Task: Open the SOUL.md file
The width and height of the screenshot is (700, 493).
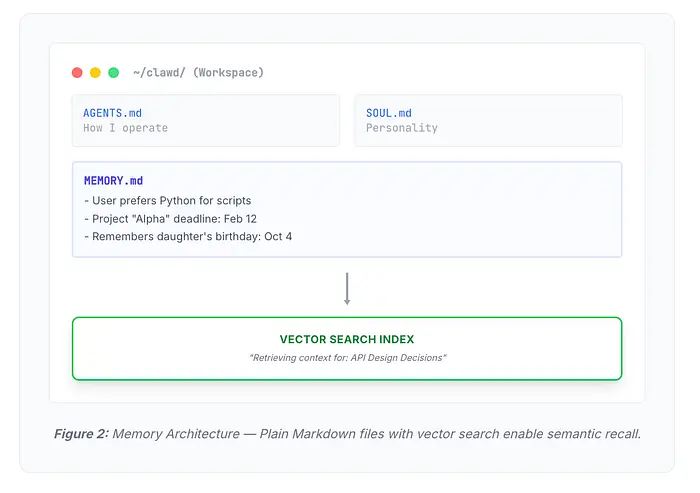Action: click(389, 113)
